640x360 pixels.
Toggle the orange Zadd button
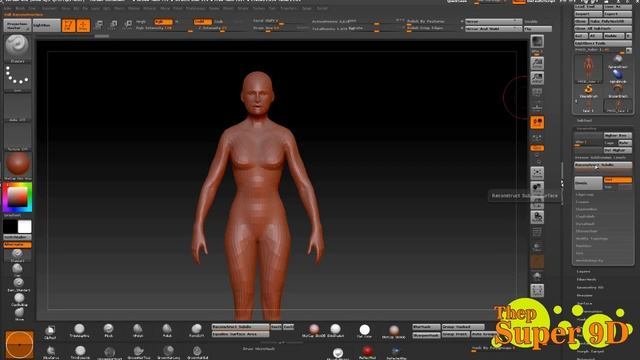tap(202, 22)
